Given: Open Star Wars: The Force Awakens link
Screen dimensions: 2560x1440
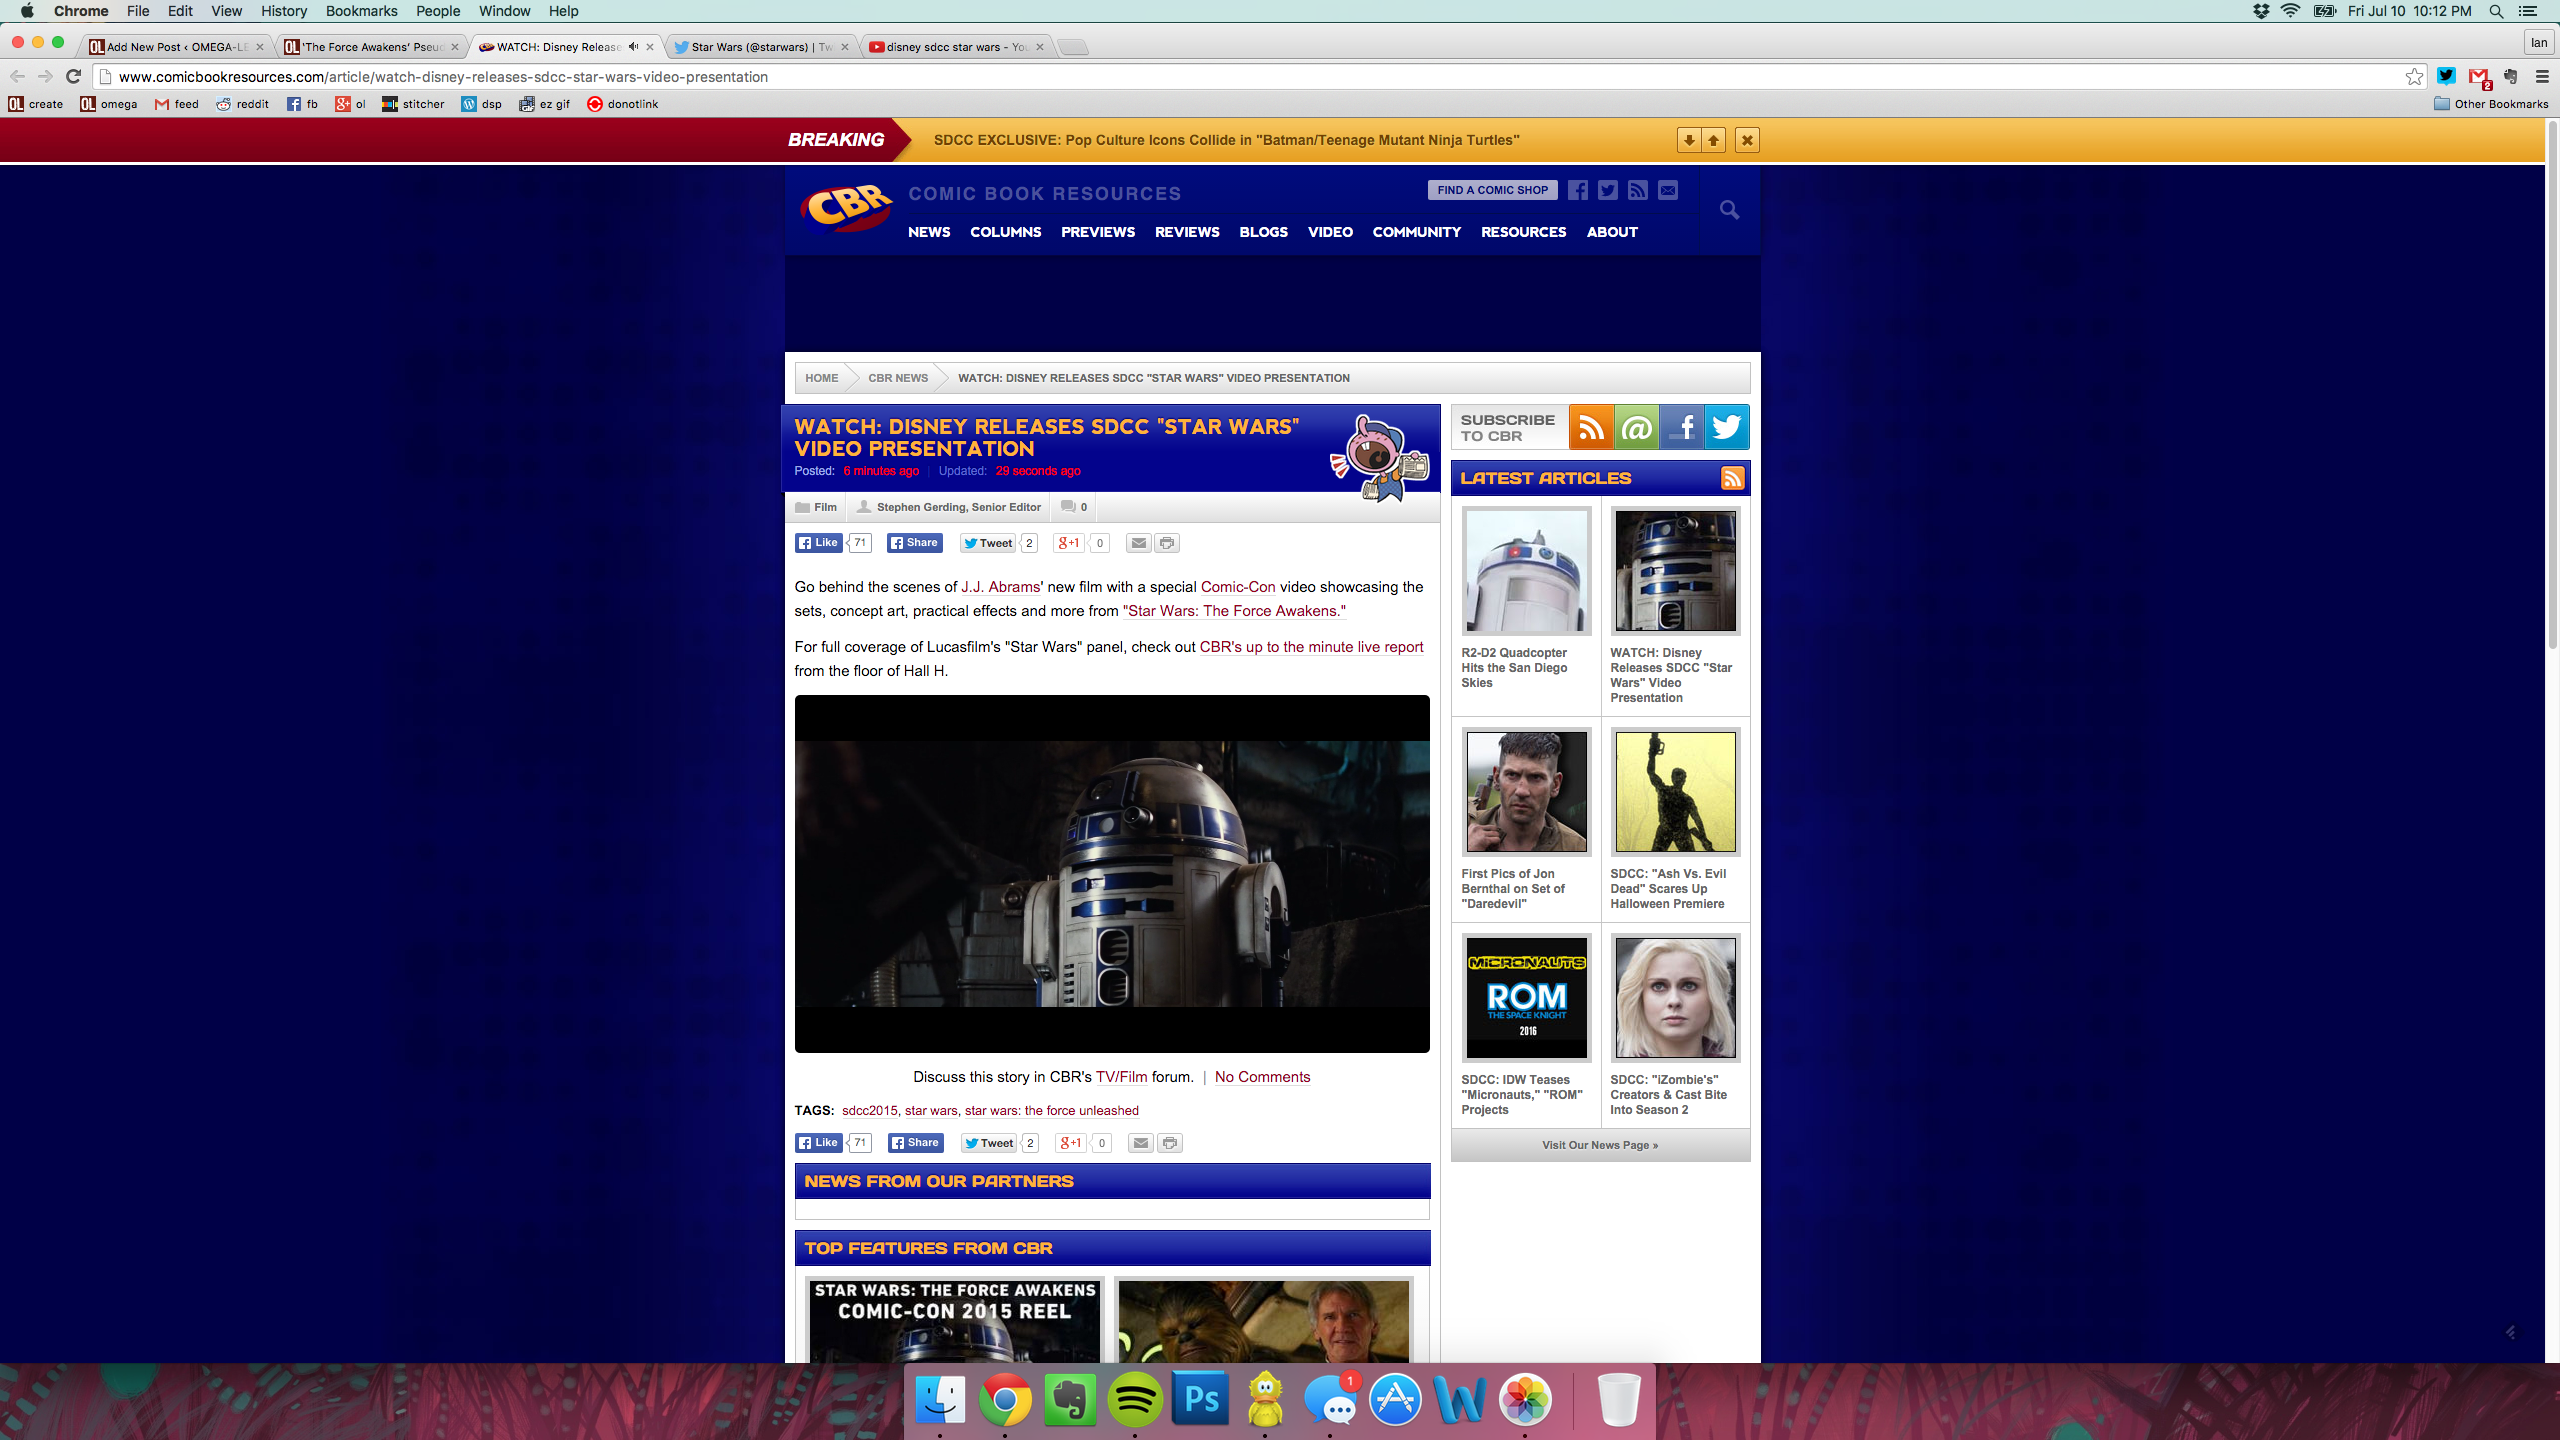Looking at the screenshot, I should coord(1234,611).
